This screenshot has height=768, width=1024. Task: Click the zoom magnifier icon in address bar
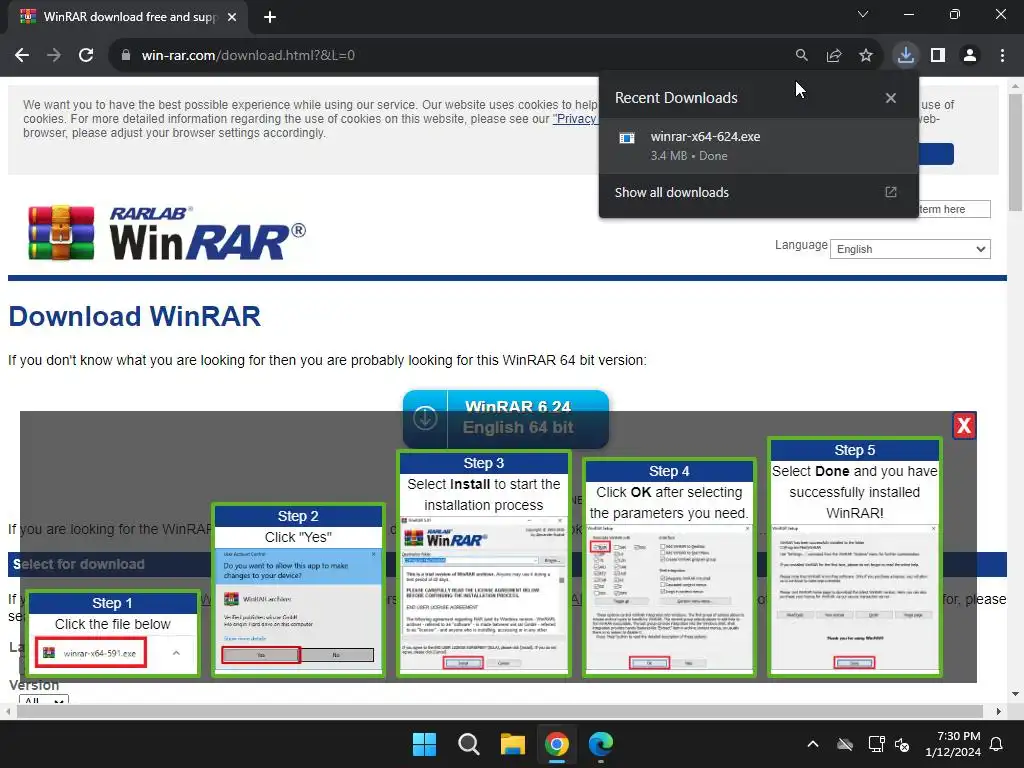pyautogui.click(x=801, y=56)
